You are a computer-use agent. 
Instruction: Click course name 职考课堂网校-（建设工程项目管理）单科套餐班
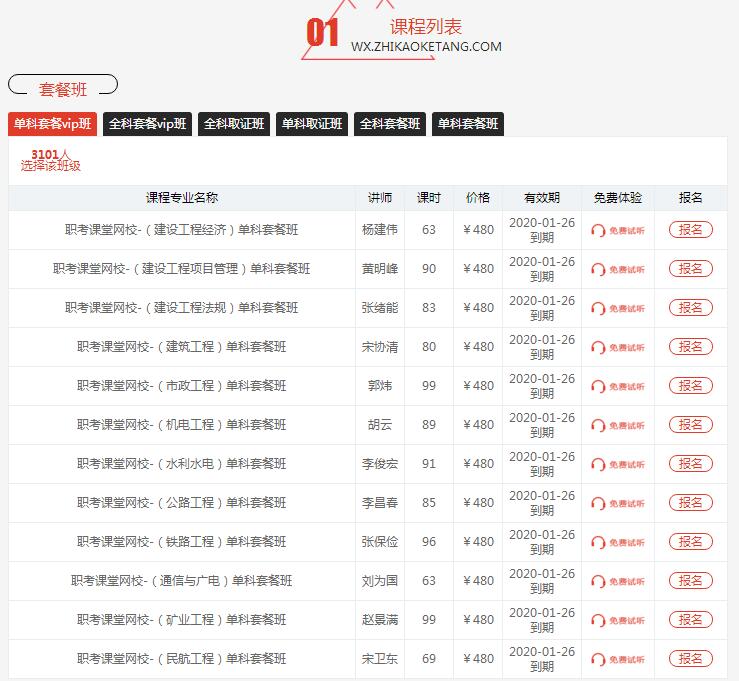pos(181,269)
